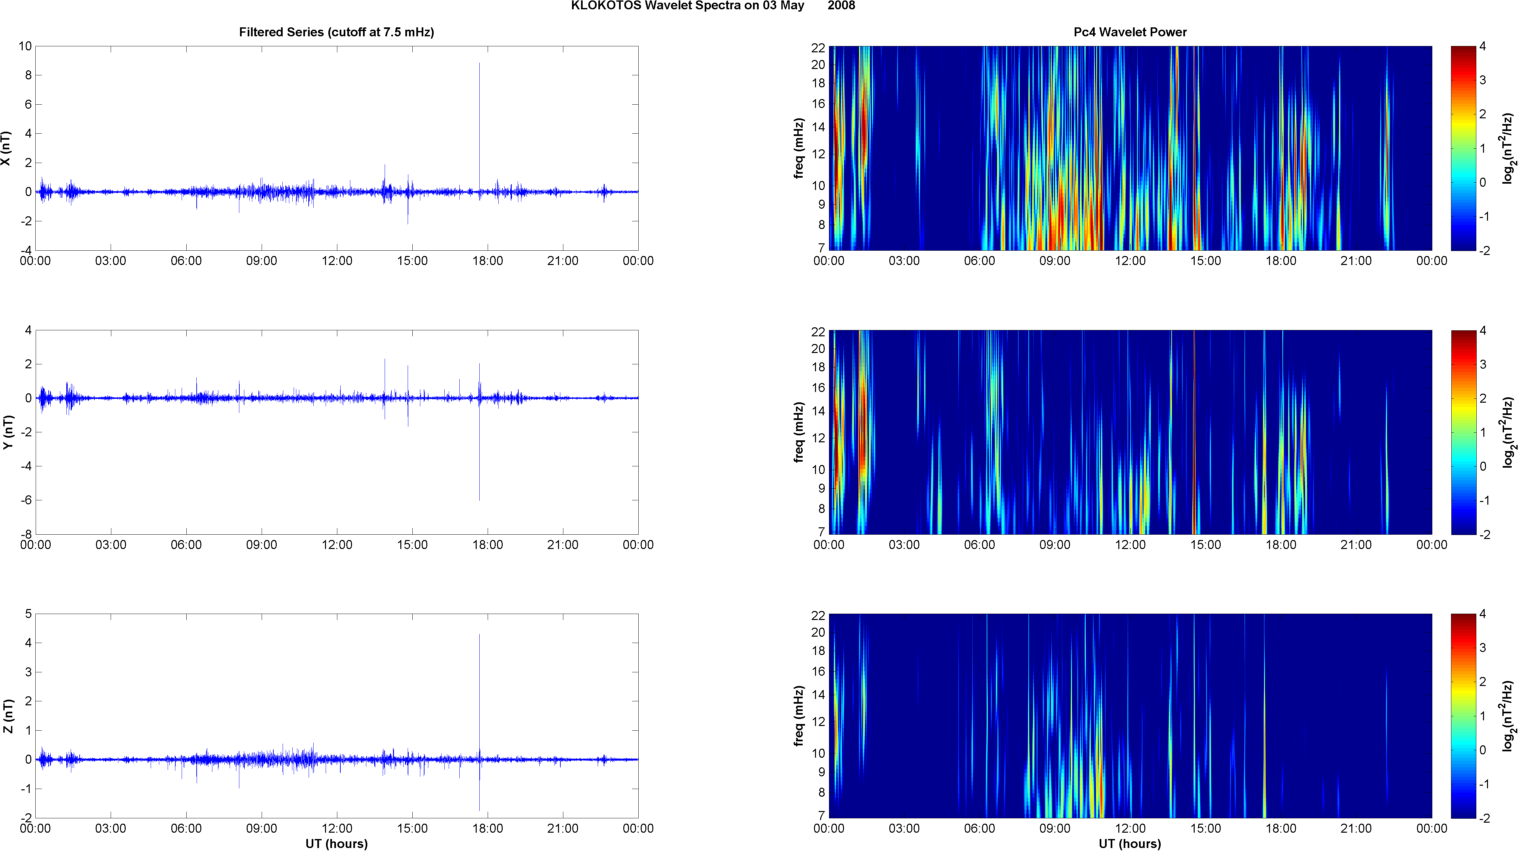This screenshot has height=851, width=1518.
Task: Click the UT (hours) label under Z series
Action: click(336, 844)
